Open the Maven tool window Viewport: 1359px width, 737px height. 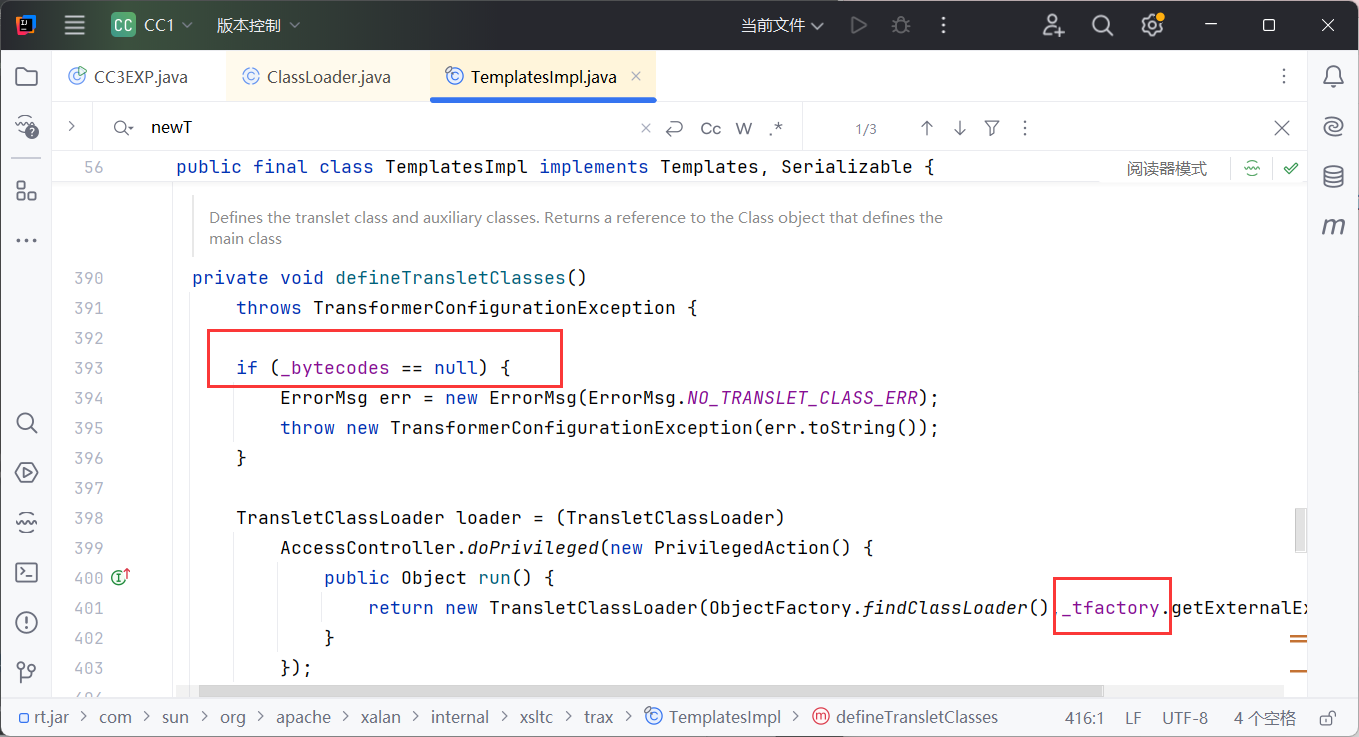1333,227
